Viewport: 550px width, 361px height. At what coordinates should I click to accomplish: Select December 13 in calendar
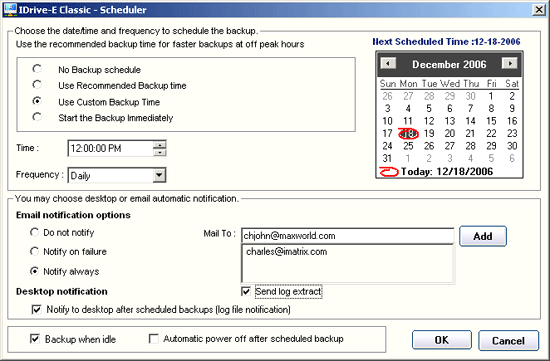pyautogui.click(x=450, y=121)
